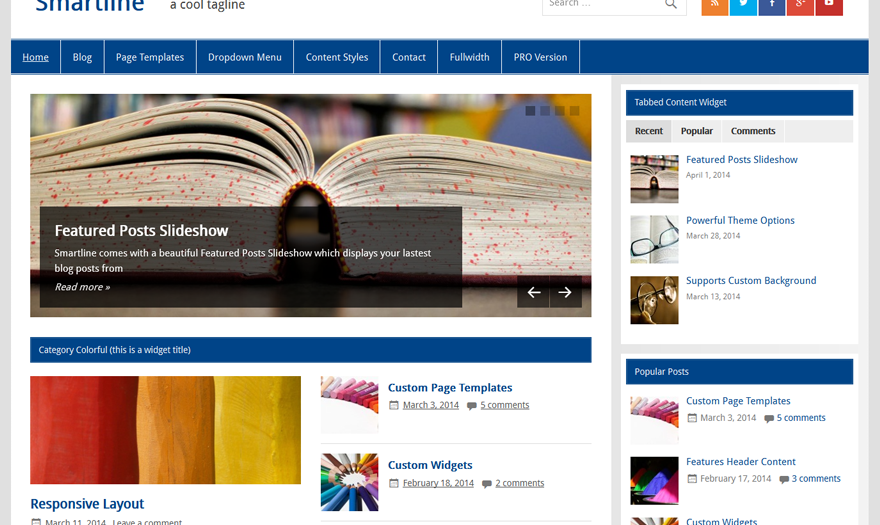Viewport: 880px width, 525px height.
Task: Click the large colorful chalk featured image
Action: [x=166, y=430]
